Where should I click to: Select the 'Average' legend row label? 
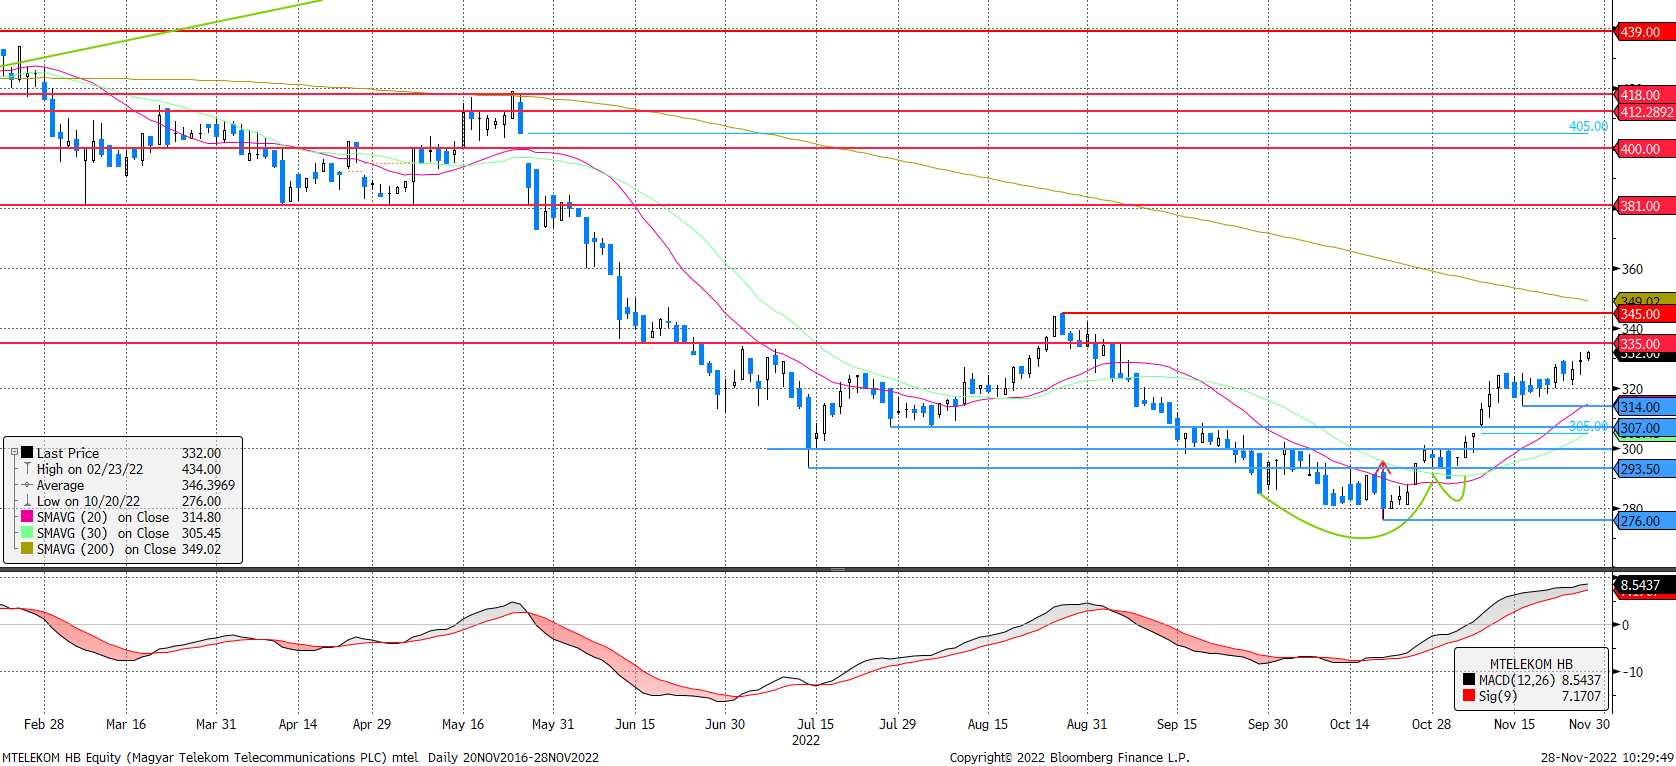[x=60, y=485]
